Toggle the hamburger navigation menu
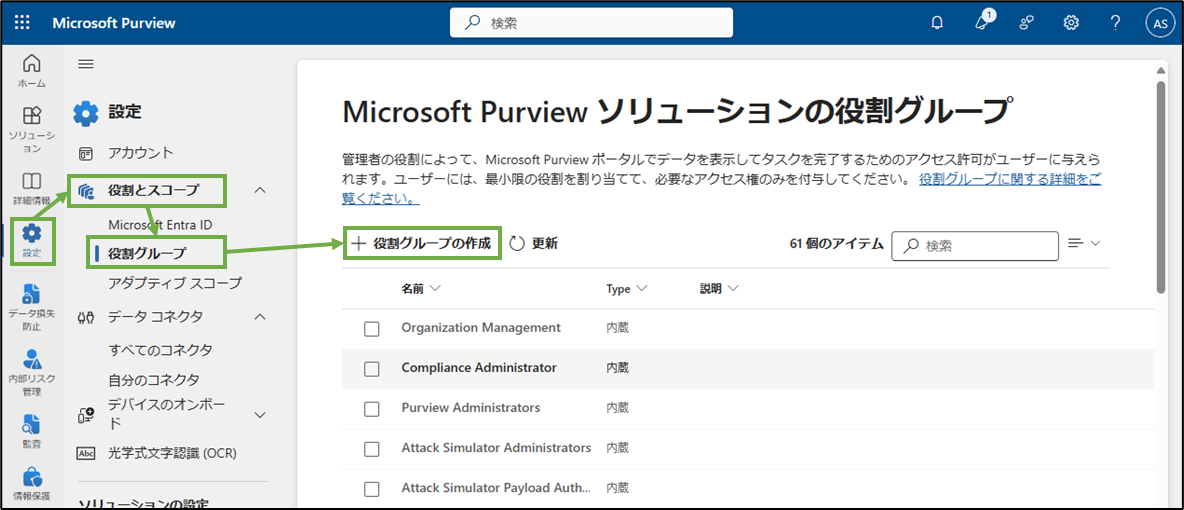1184x510 pixels. 86,65
